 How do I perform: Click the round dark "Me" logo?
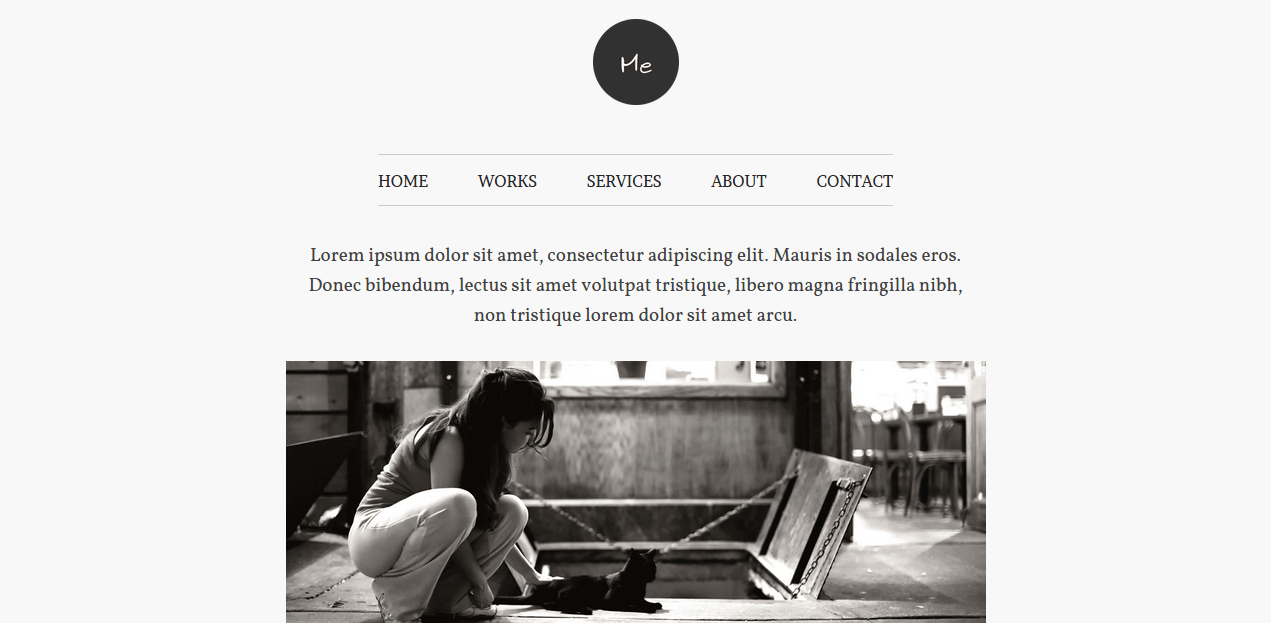(636, 62)
